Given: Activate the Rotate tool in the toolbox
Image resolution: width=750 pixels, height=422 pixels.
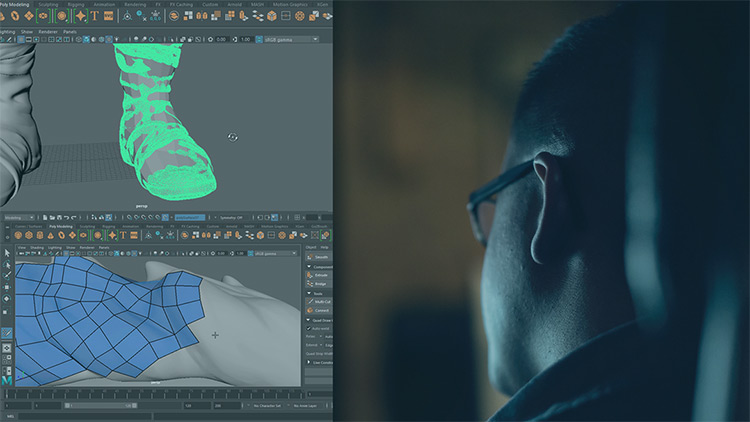Looking at the screenshot, I should coord(7,299).
